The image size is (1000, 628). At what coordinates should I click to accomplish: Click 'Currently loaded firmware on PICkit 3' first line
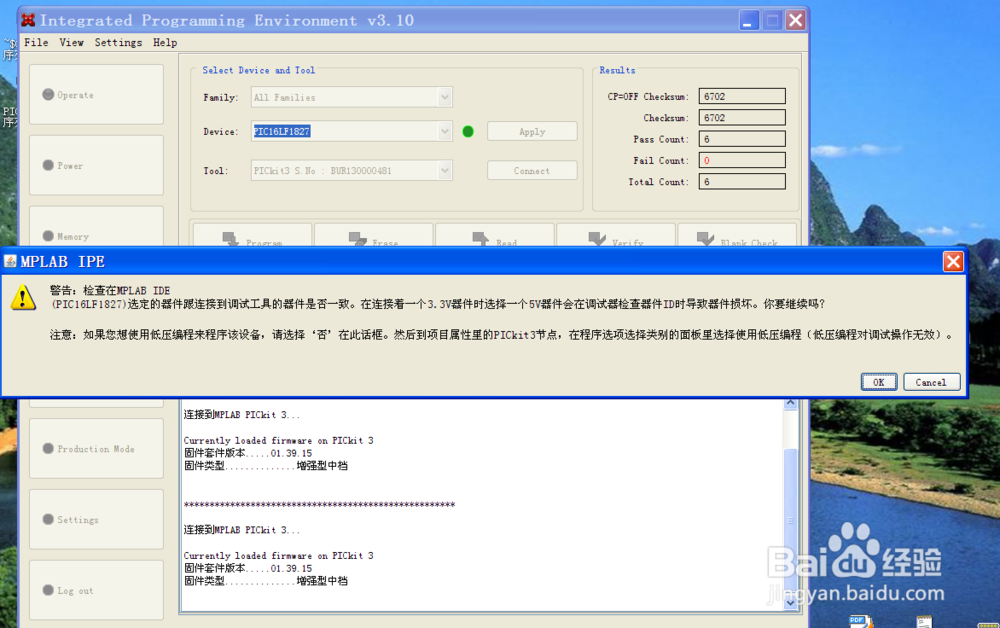click(x=278, y=441)
